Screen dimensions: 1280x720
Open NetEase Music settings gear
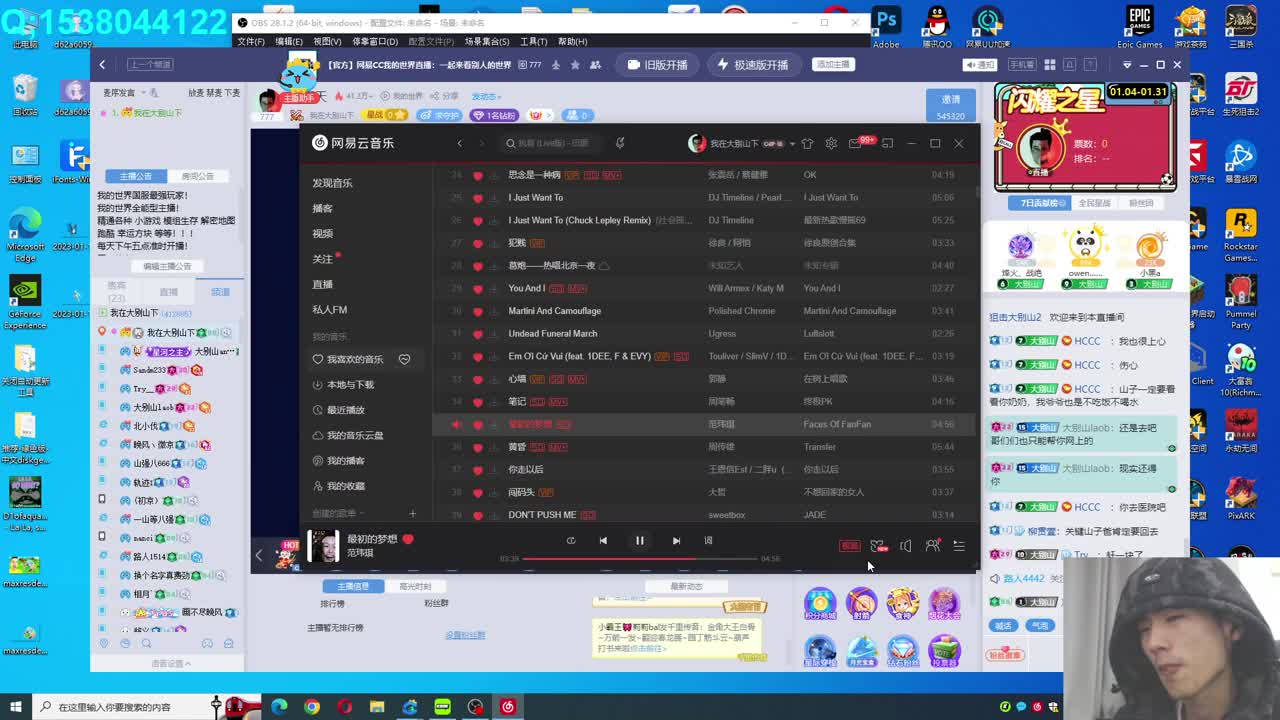click(831, 143)
